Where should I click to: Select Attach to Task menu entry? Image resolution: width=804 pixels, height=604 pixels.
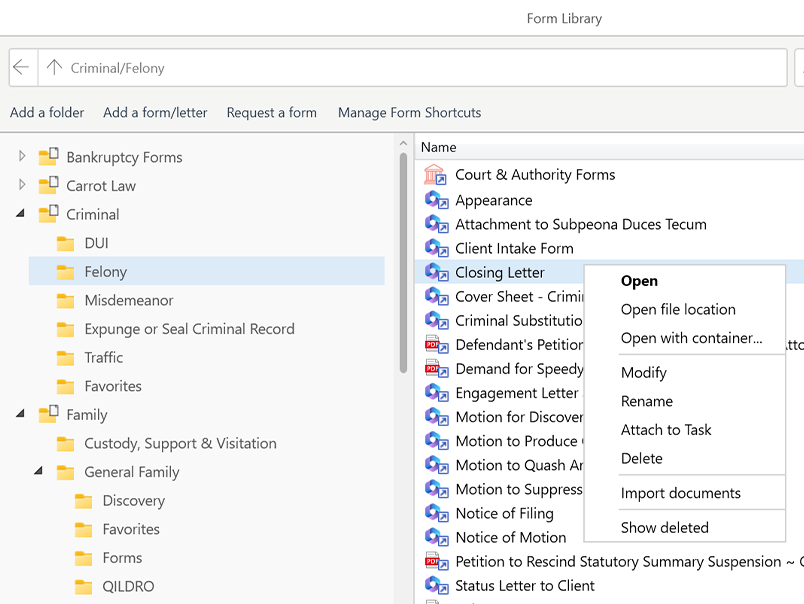(x=666, y=430)
